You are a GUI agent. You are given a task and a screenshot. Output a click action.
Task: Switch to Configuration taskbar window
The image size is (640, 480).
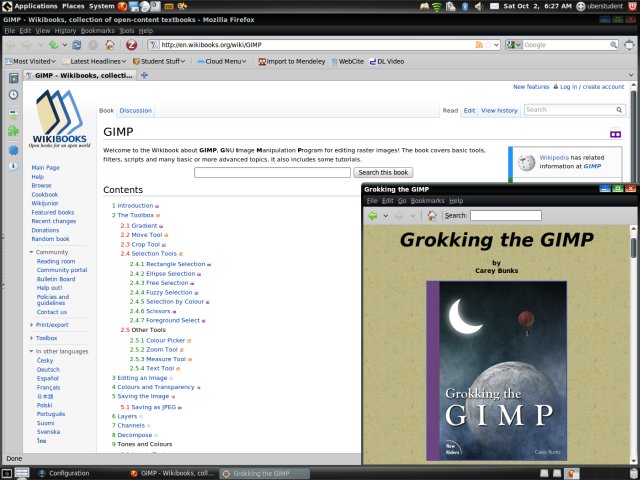click(64, 473)
